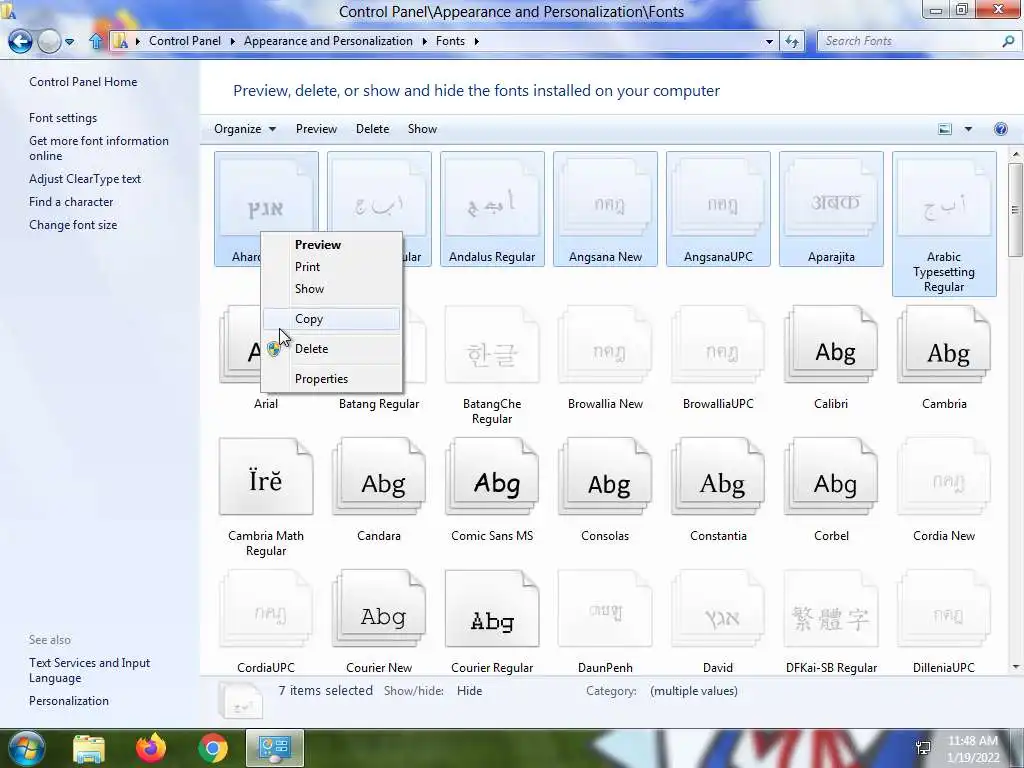Viewport: 1024px width, 768px height.
Task: Select Control Panel in the address breadcrumb
Action: (185, 41)
